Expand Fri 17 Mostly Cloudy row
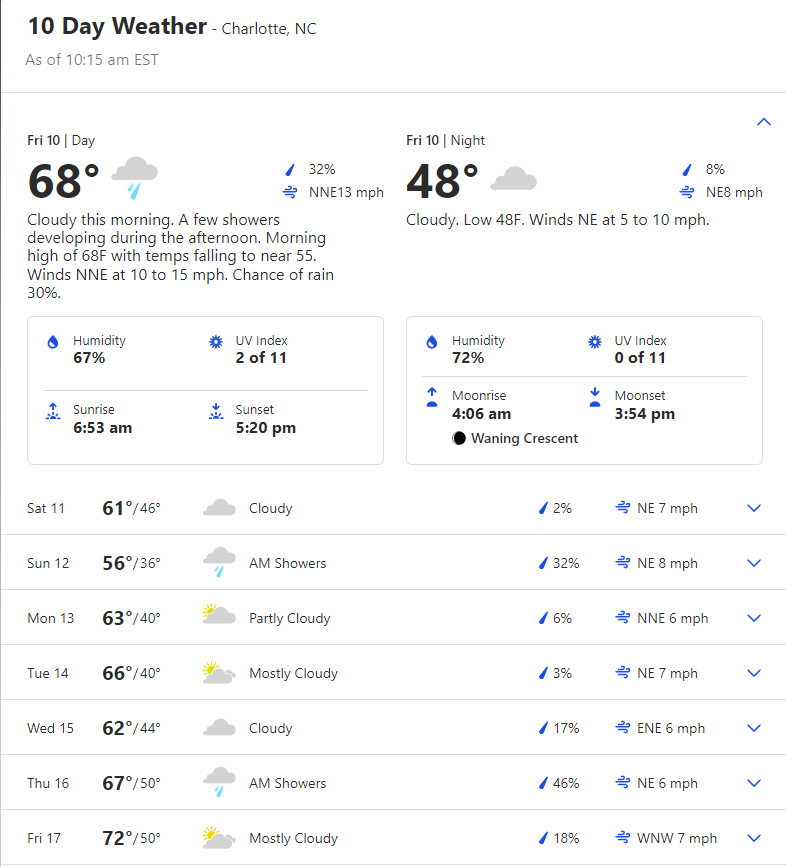786x867 pixels. pos(754,838)
